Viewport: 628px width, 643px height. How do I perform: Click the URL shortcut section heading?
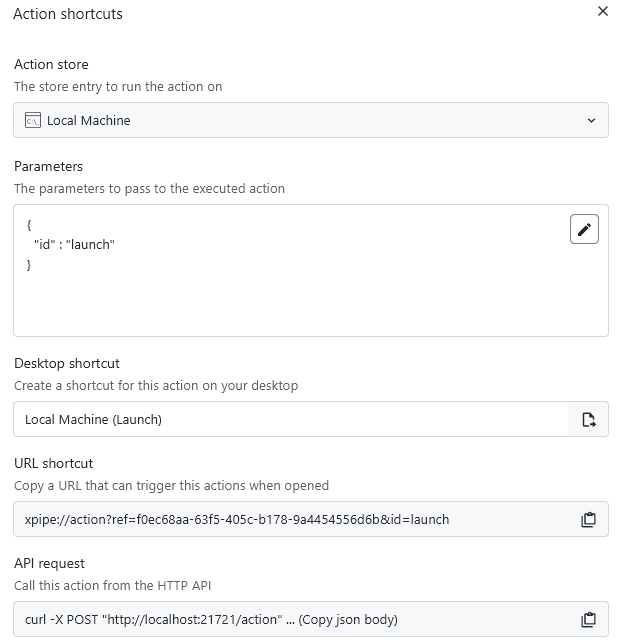[x=53, y=464]
